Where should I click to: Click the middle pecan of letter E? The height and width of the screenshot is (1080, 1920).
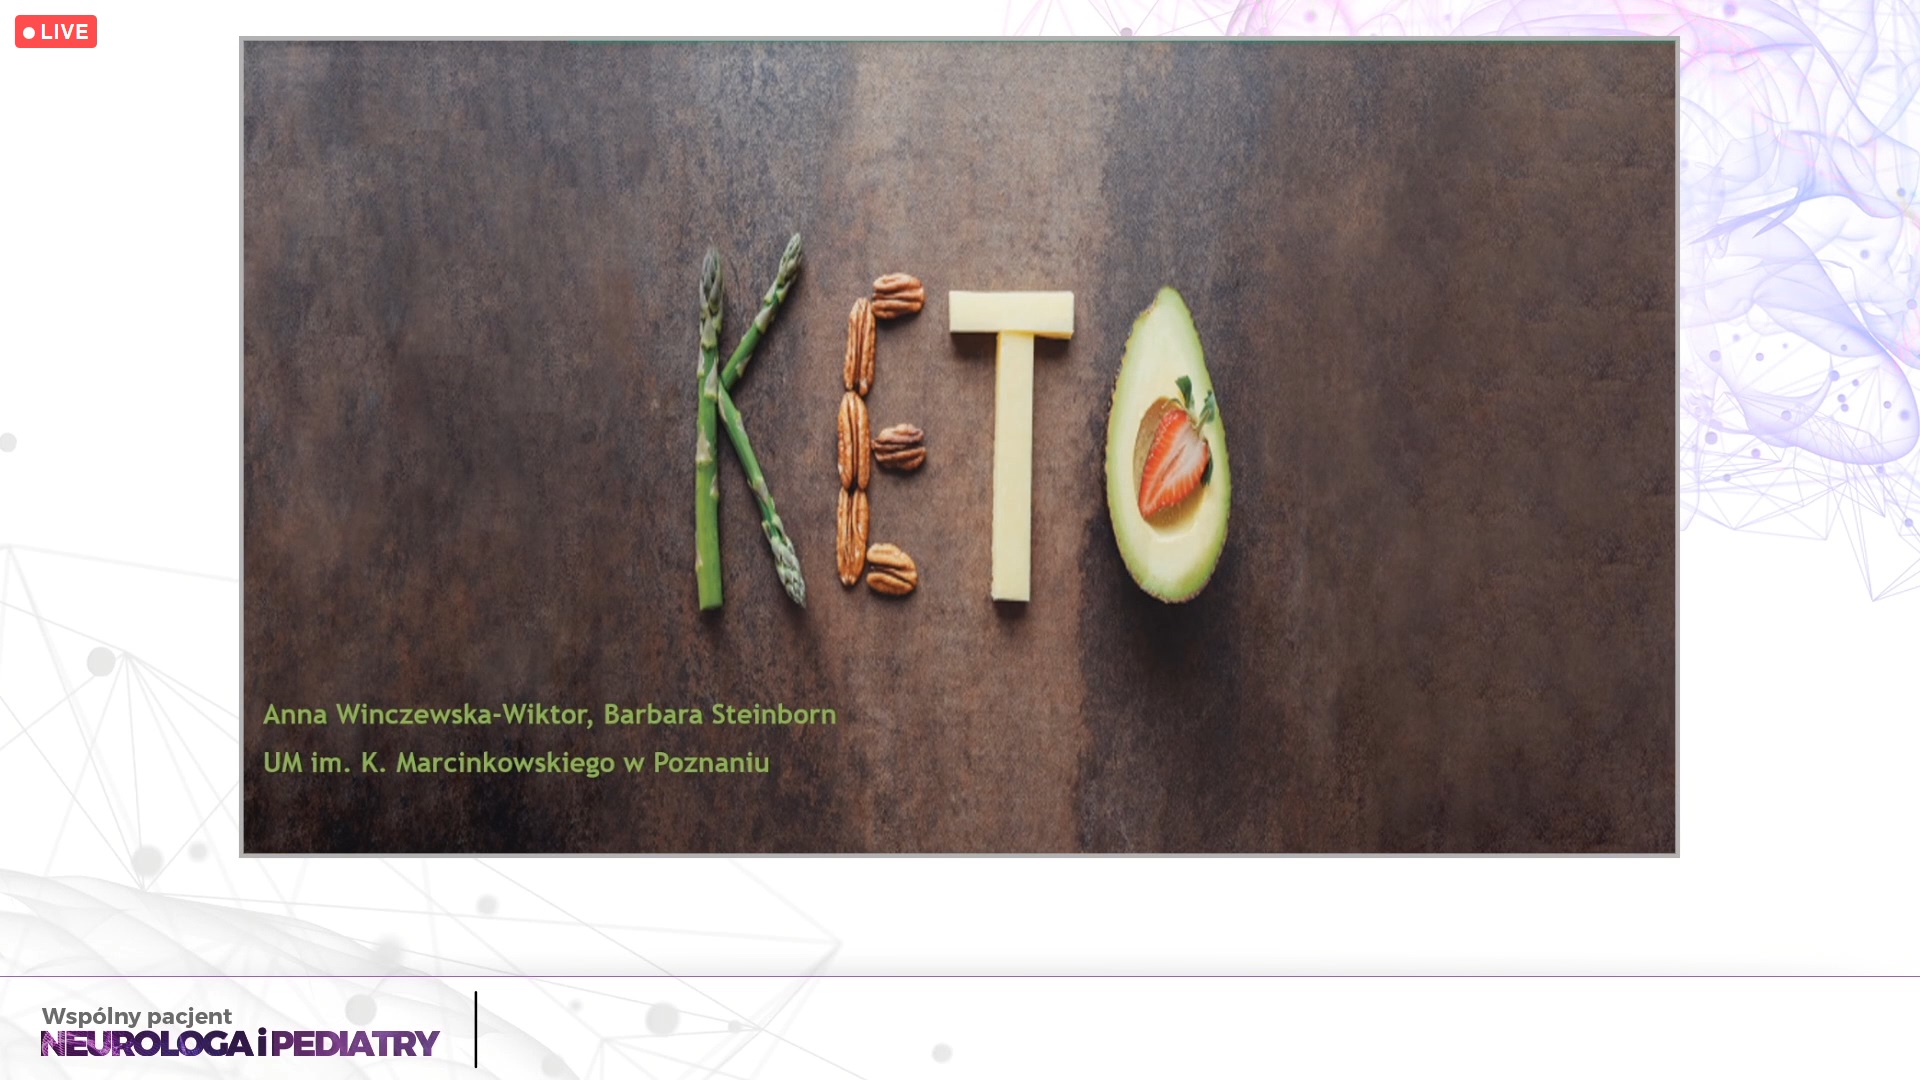[899, 446]
